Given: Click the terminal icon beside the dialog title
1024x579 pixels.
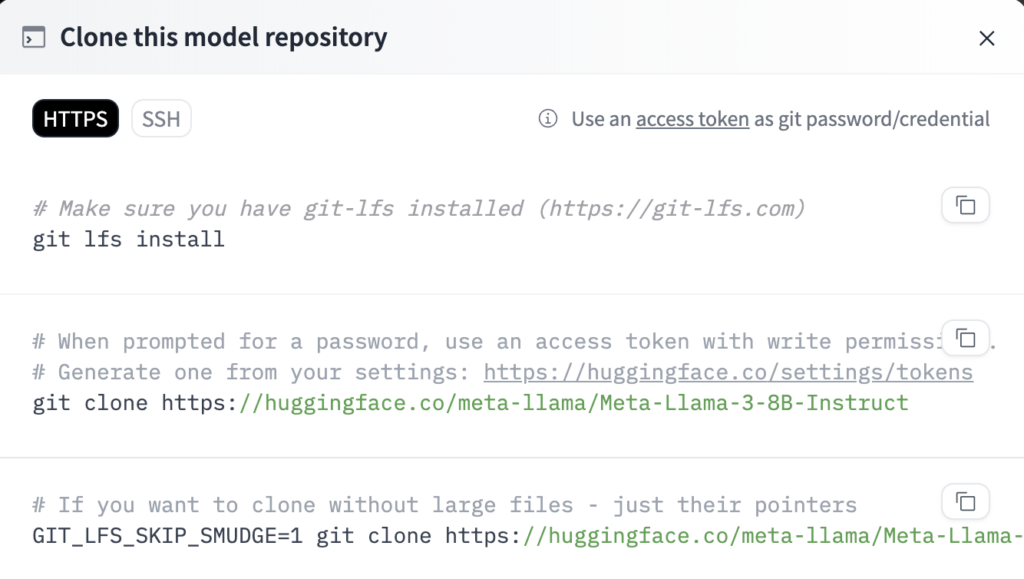Looking at the screenshot, I should [x=34, y=38].
